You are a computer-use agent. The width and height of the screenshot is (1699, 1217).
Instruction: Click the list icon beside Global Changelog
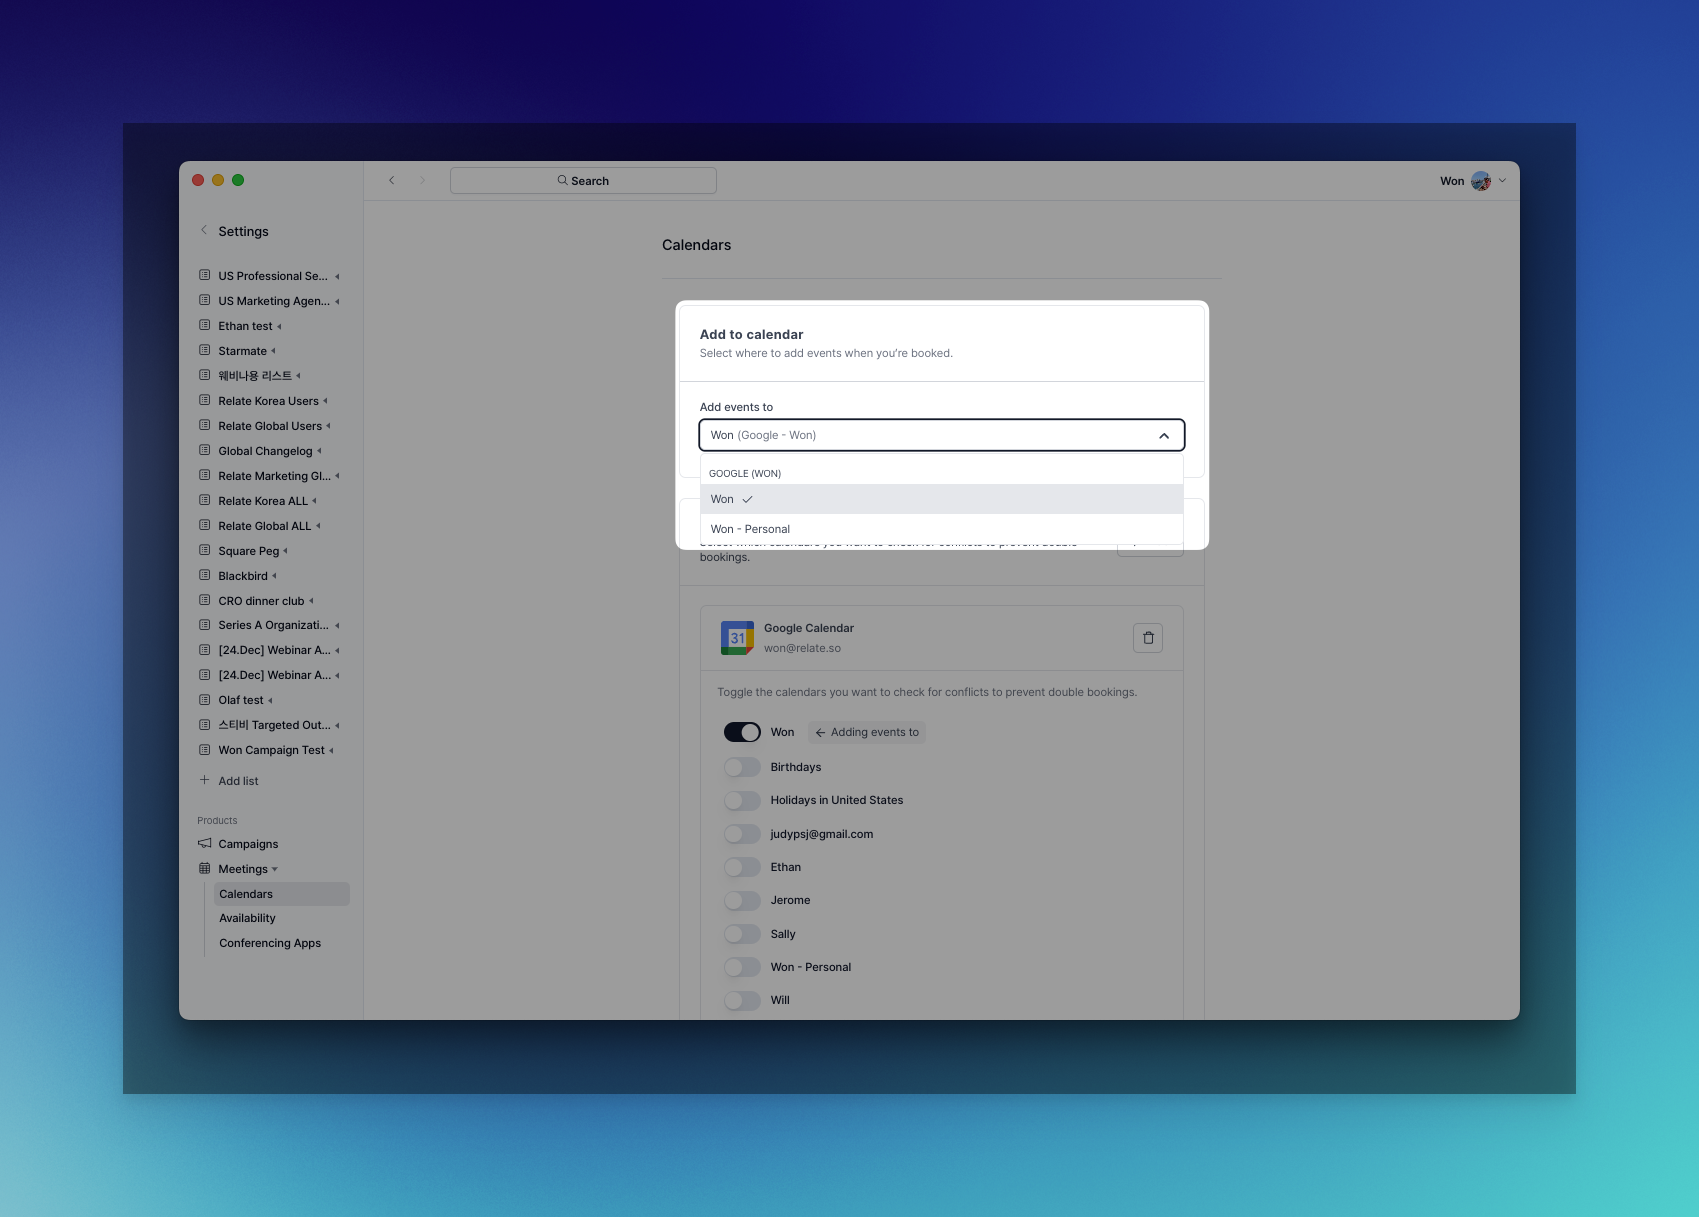click(x=204, y=450)
